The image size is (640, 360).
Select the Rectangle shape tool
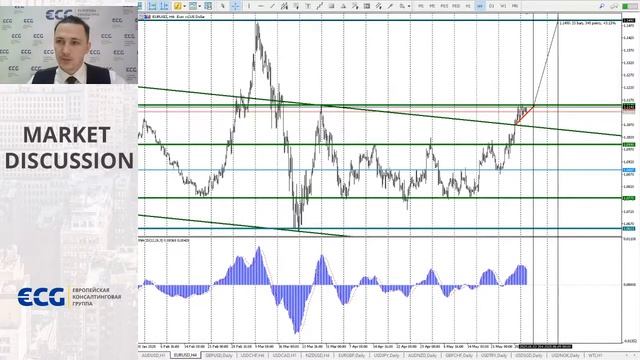[x=331, y=6]
